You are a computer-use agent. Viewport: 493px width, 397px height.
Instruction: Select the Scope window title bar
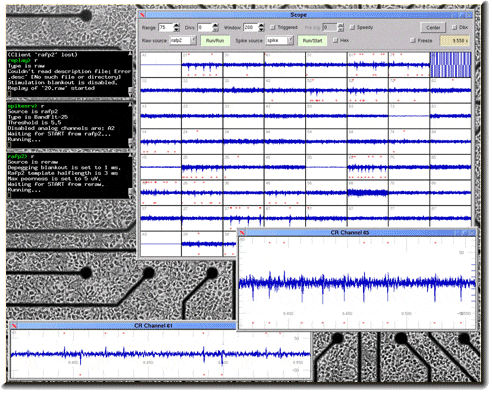pyautogui.click(x=298, y=15)
